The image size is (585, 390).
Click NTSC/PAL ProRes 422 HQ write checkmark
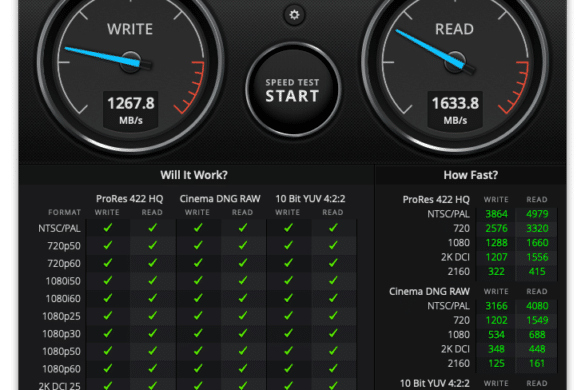[108, 227]
